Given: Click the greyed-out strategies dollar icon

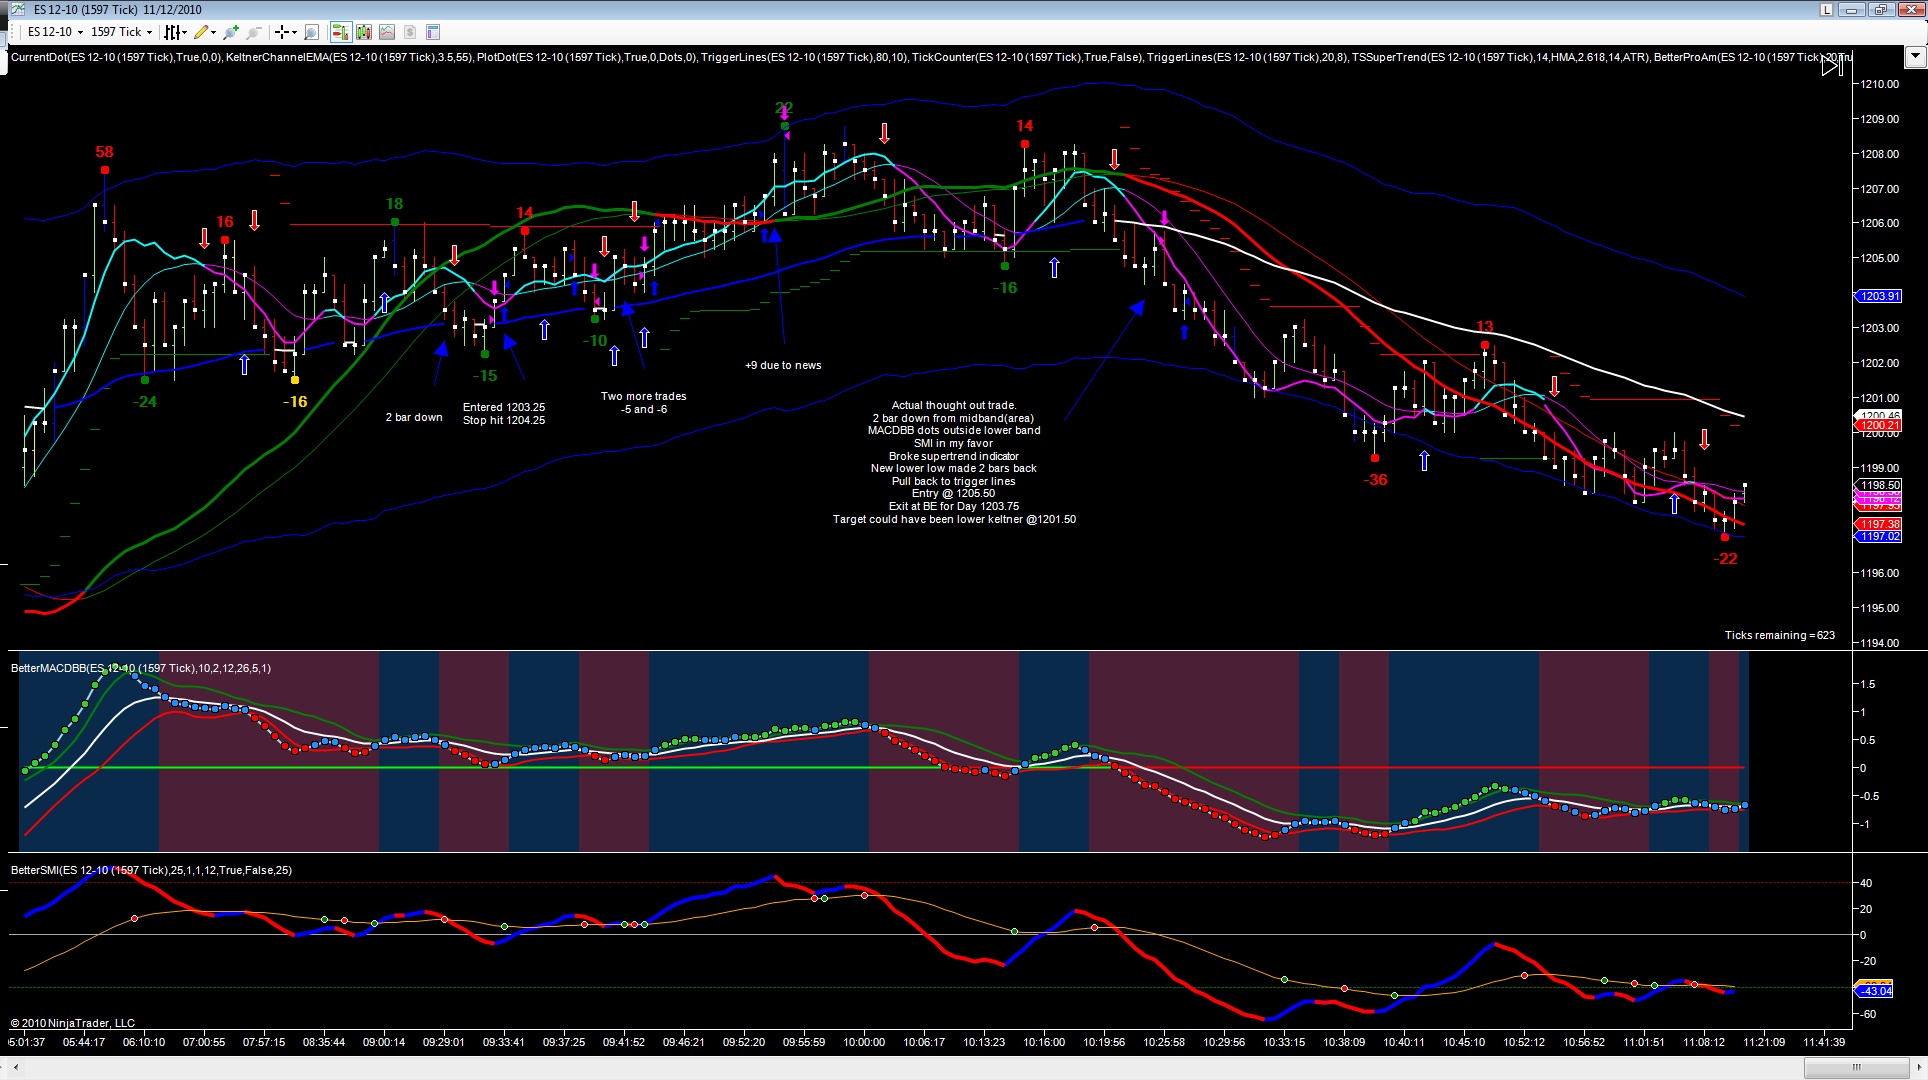Looking at the screenshot, I should click(410, 32).
